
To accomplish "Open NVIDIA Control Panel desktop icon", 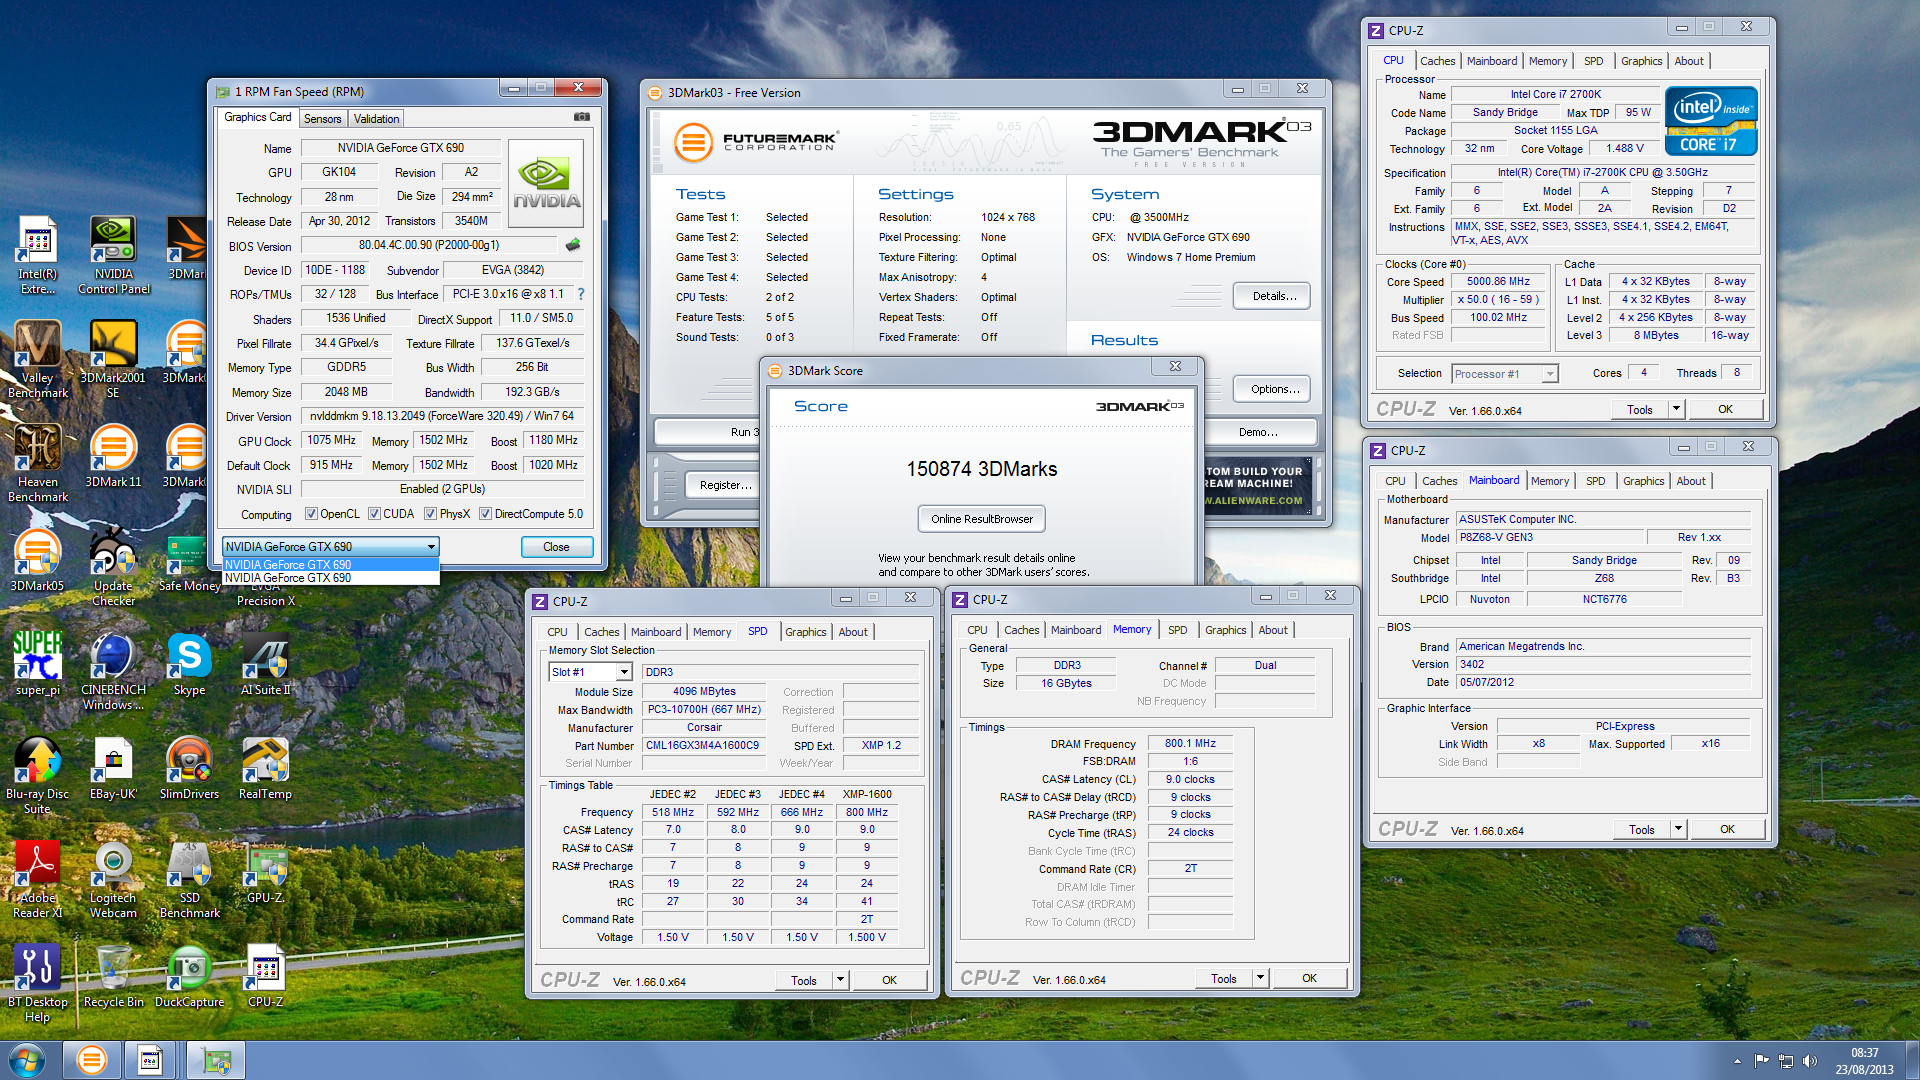I will [x=113, y=255].
